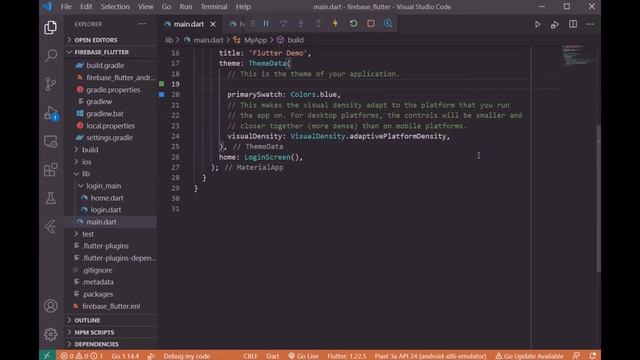Screen dimensions: 640x360
Task: Expand the OPEN EDITORS section
Action: coord(110,40)
